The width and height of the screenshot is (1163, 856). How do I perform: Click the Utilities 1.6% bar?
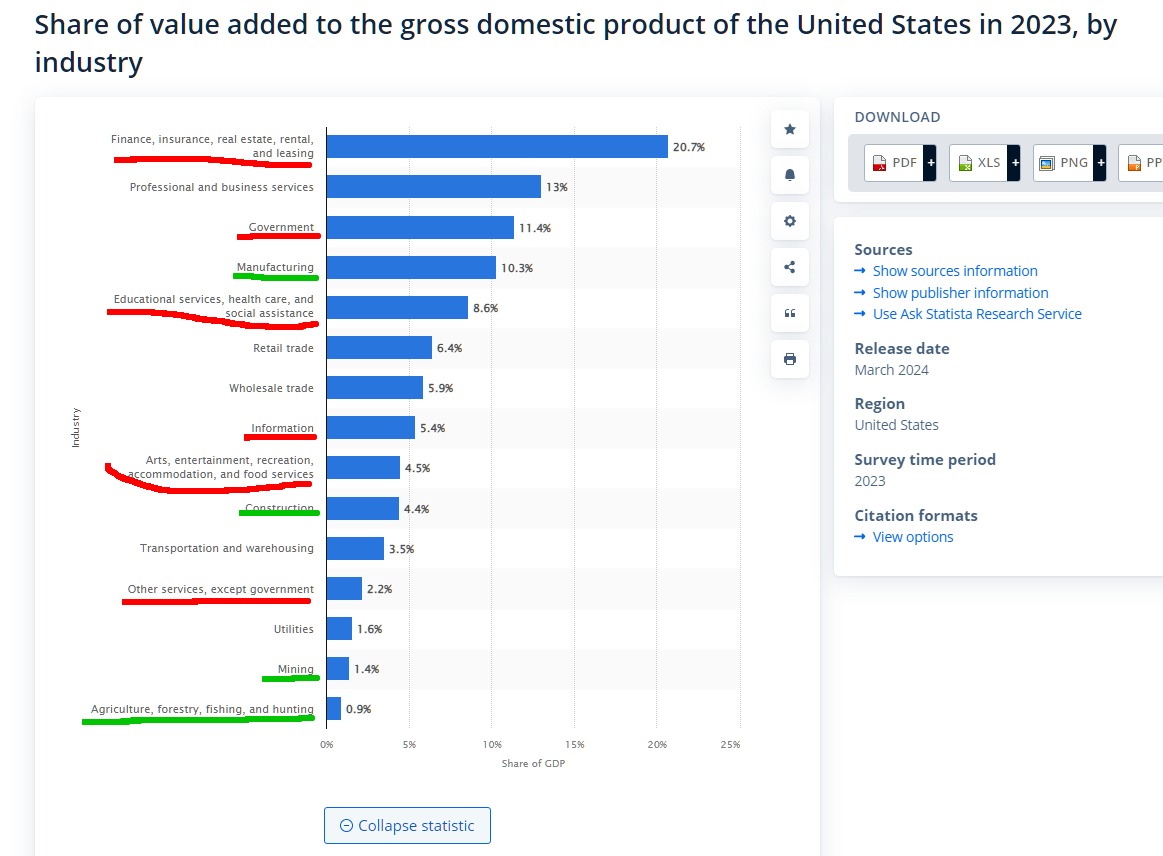click(x=340, y=629)
